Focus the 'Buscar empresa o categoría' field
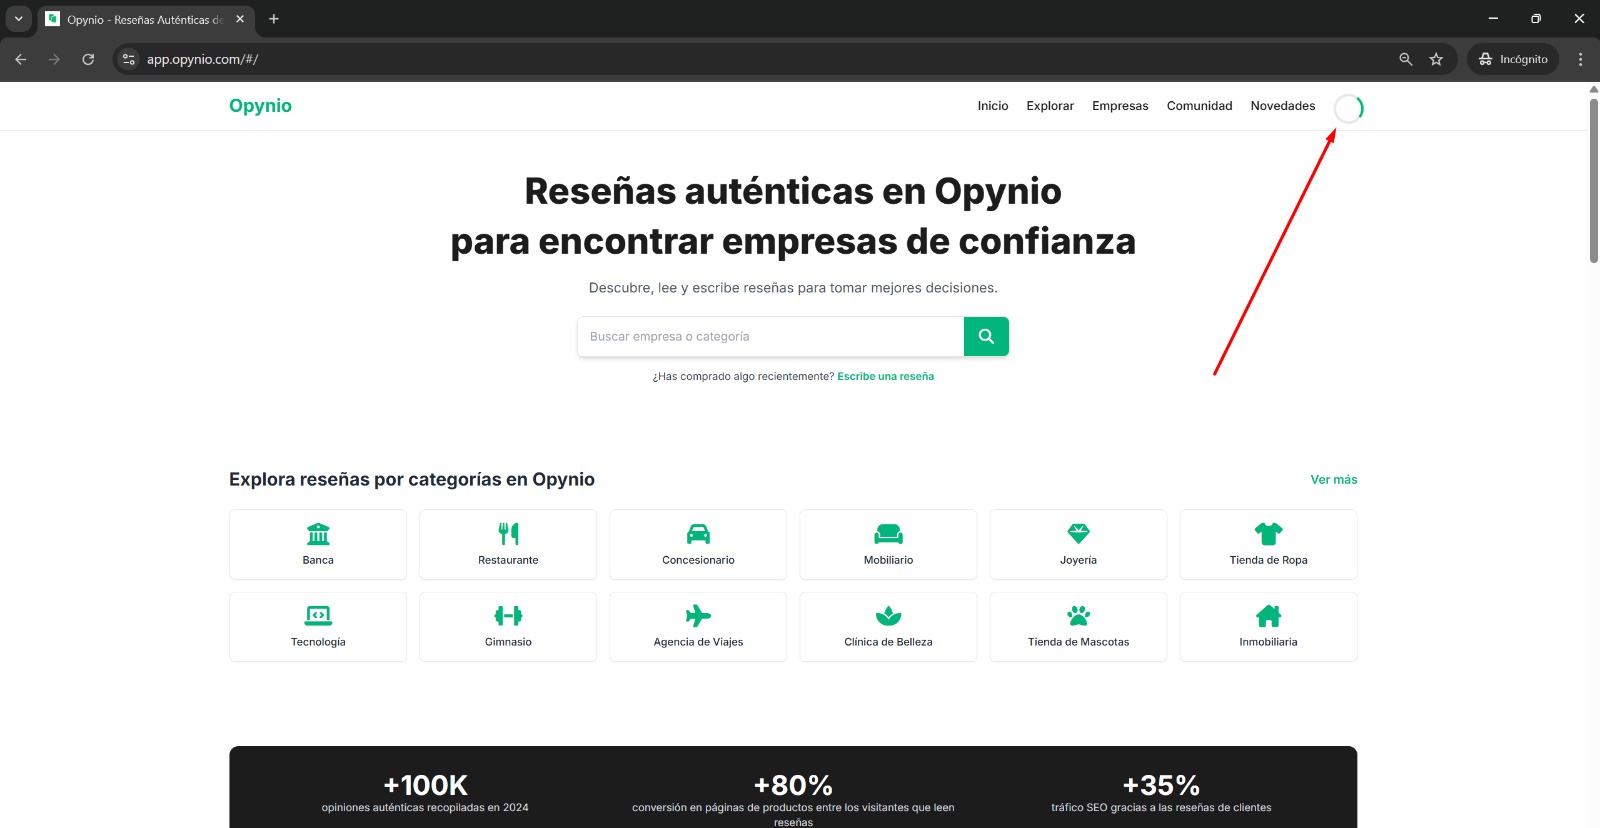Viewport: 1600px width, 828px height. click(770, 337)
